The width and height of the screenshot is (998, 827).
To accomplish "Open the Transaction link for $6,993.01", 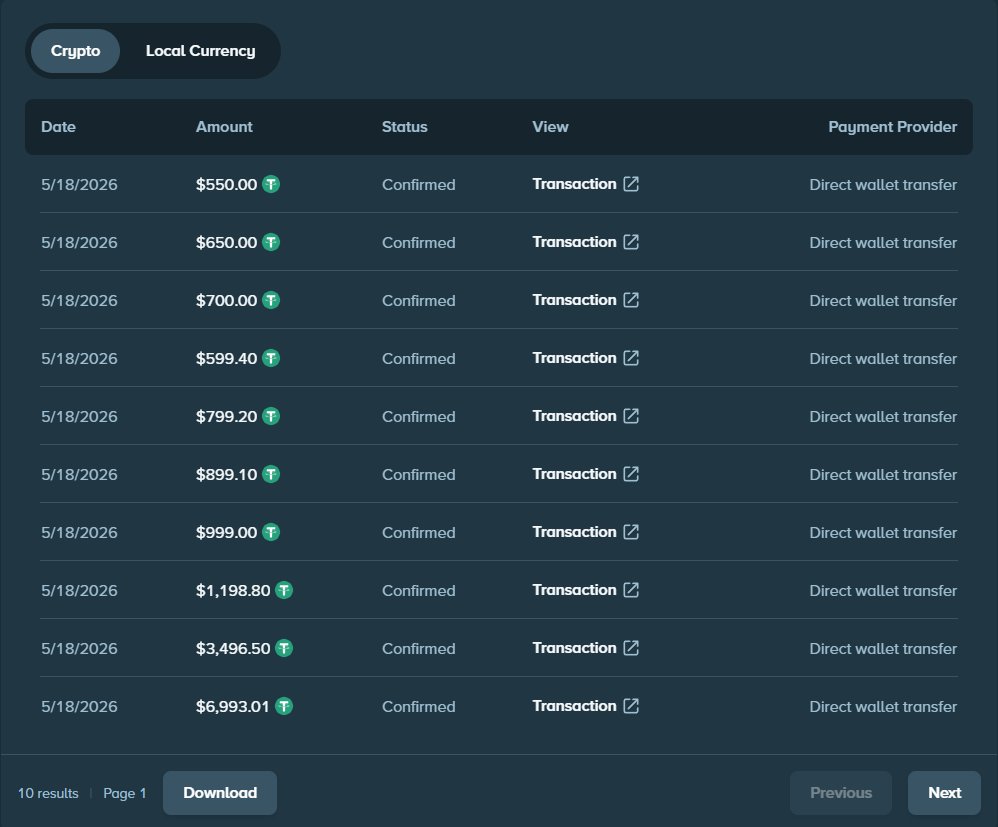I will click(x=574, y=705).
